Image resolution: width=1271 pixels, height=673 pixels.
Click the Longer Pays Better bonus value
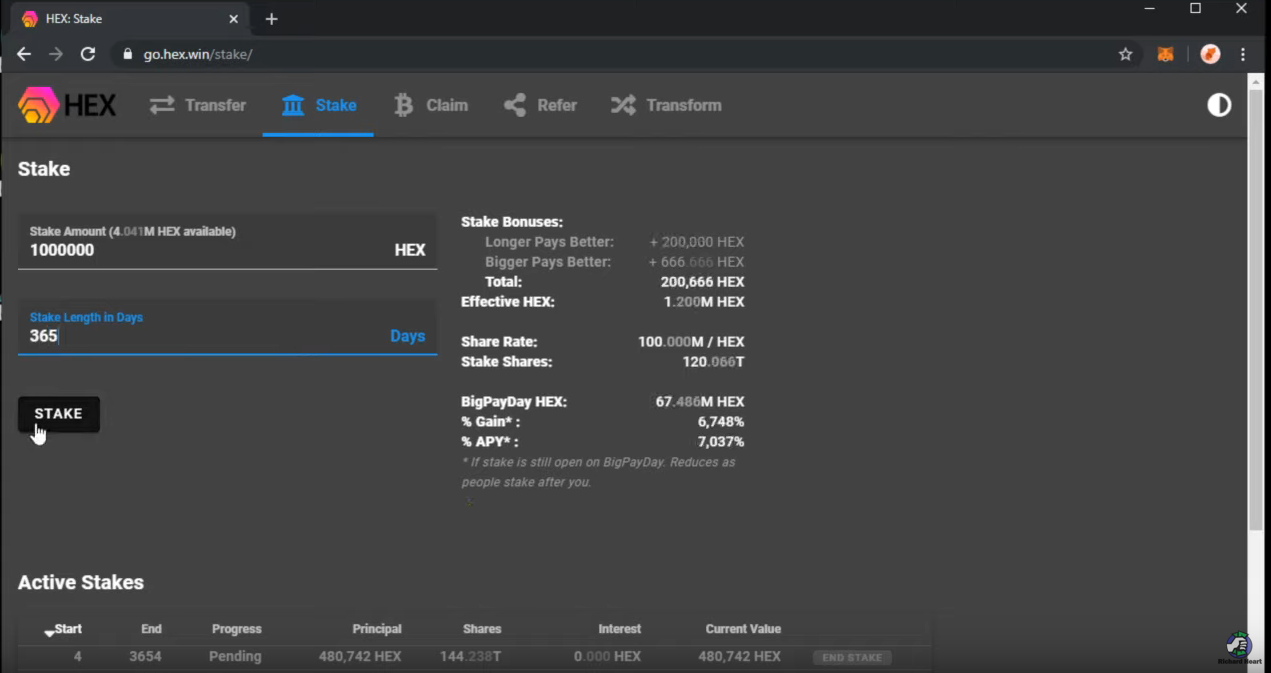697,242
